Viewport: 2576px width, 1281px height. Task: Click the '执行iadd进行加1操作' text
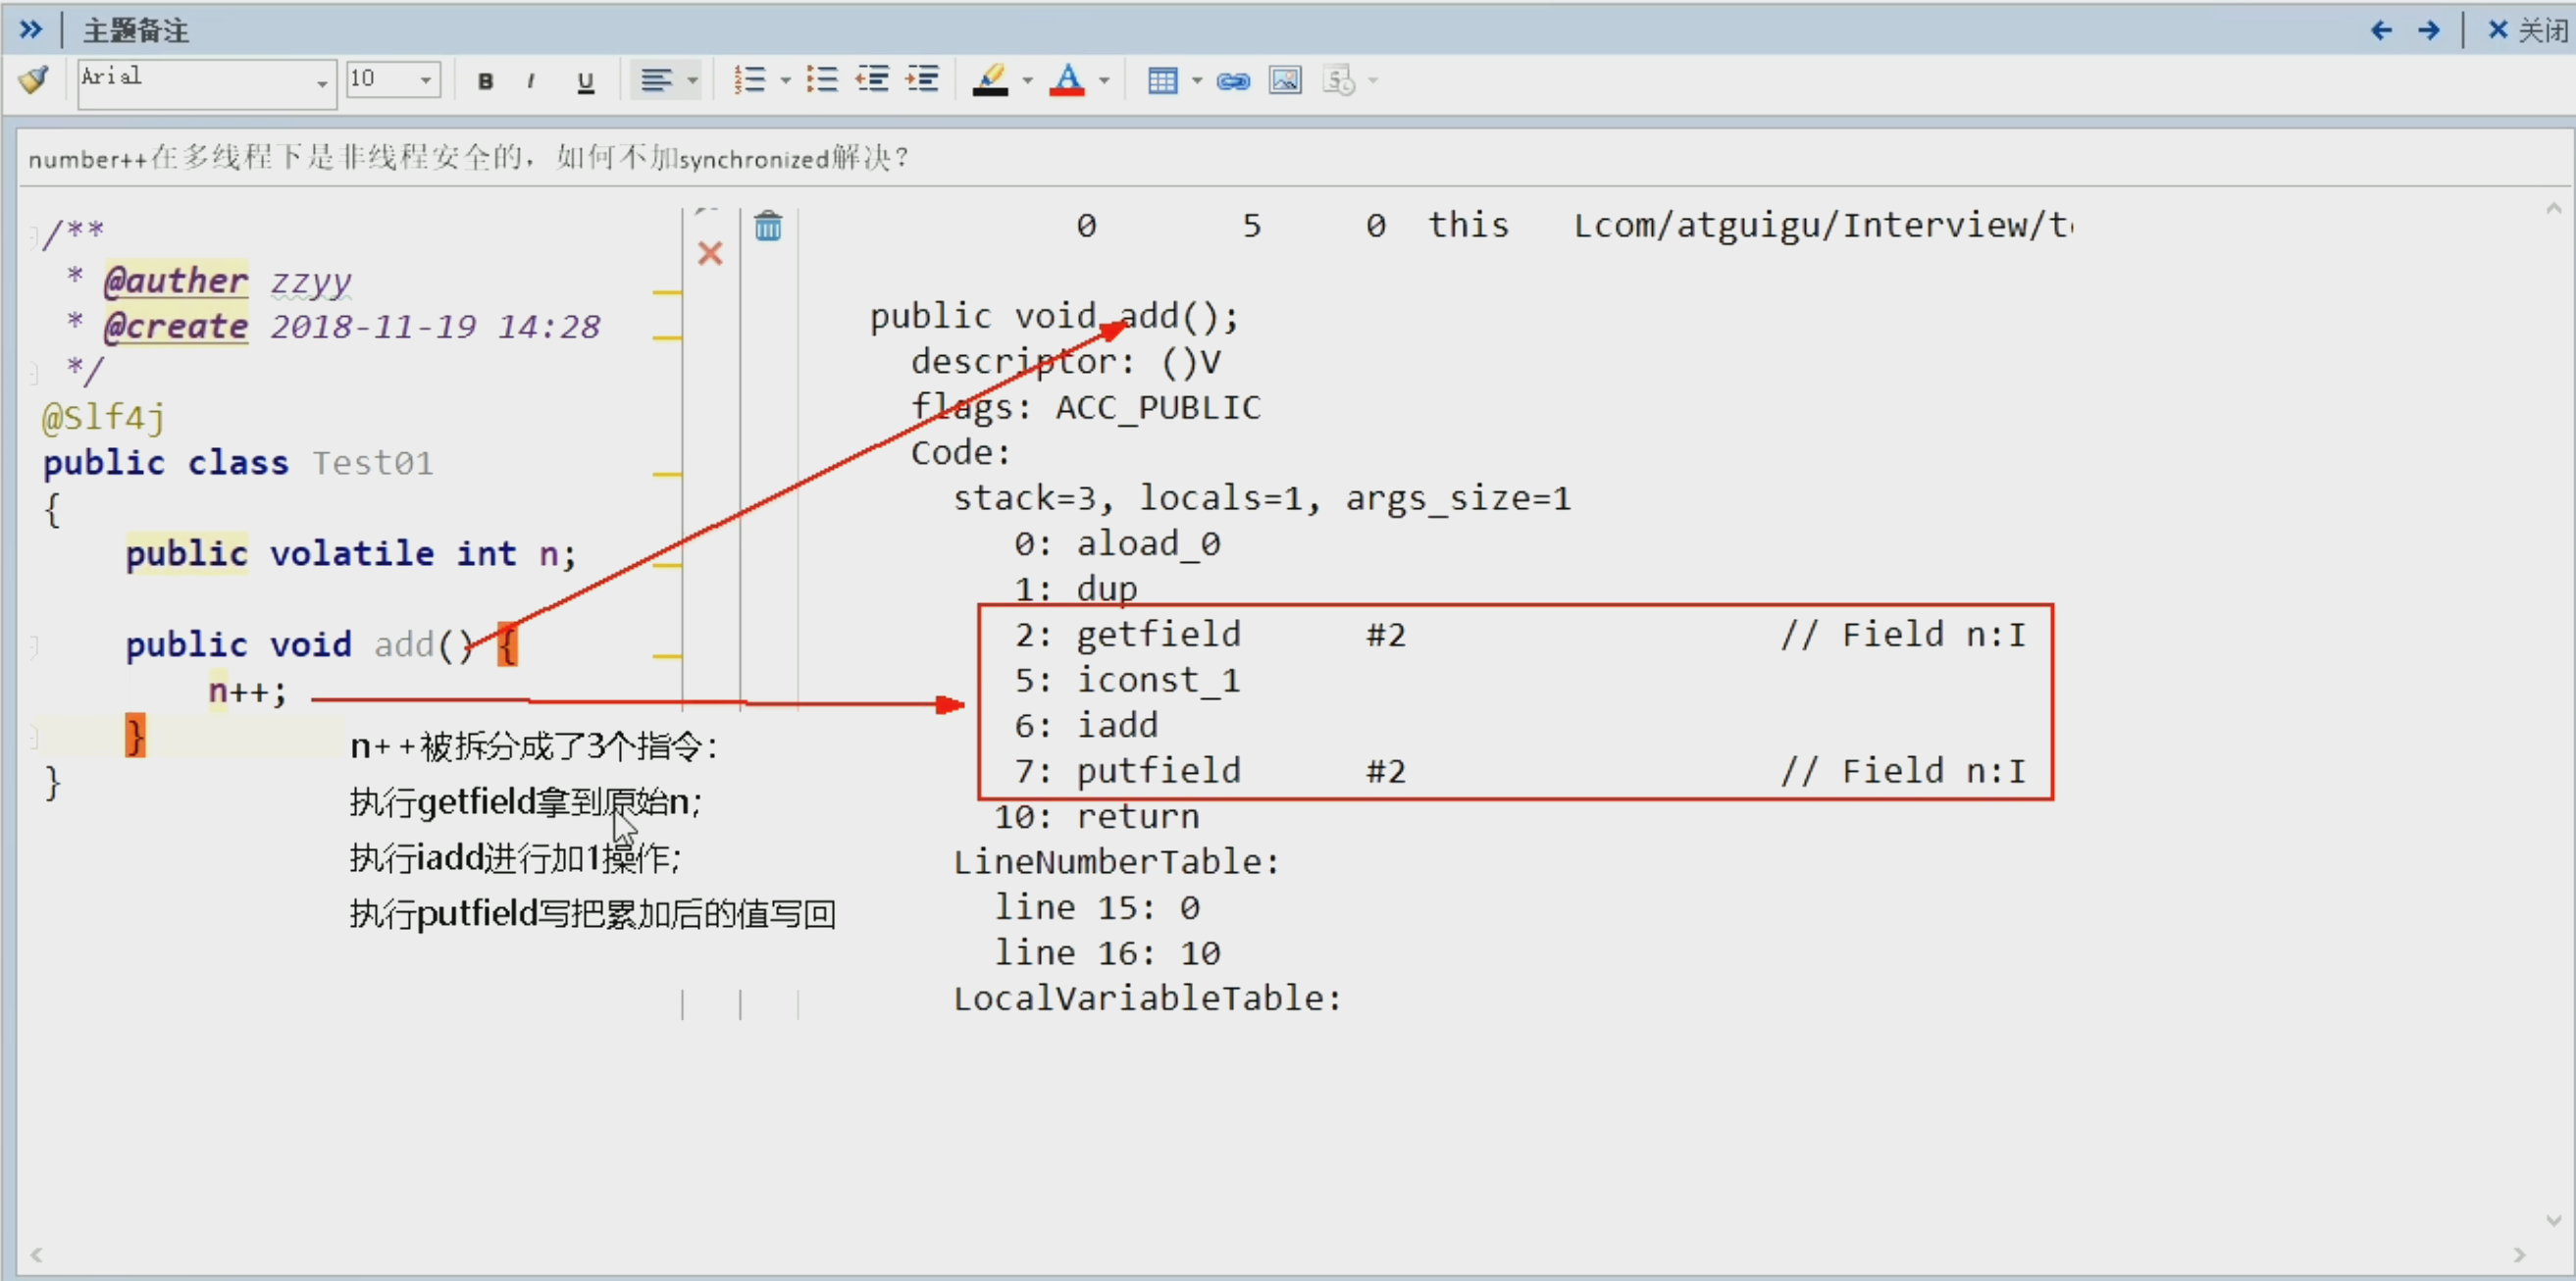point(515,858)
